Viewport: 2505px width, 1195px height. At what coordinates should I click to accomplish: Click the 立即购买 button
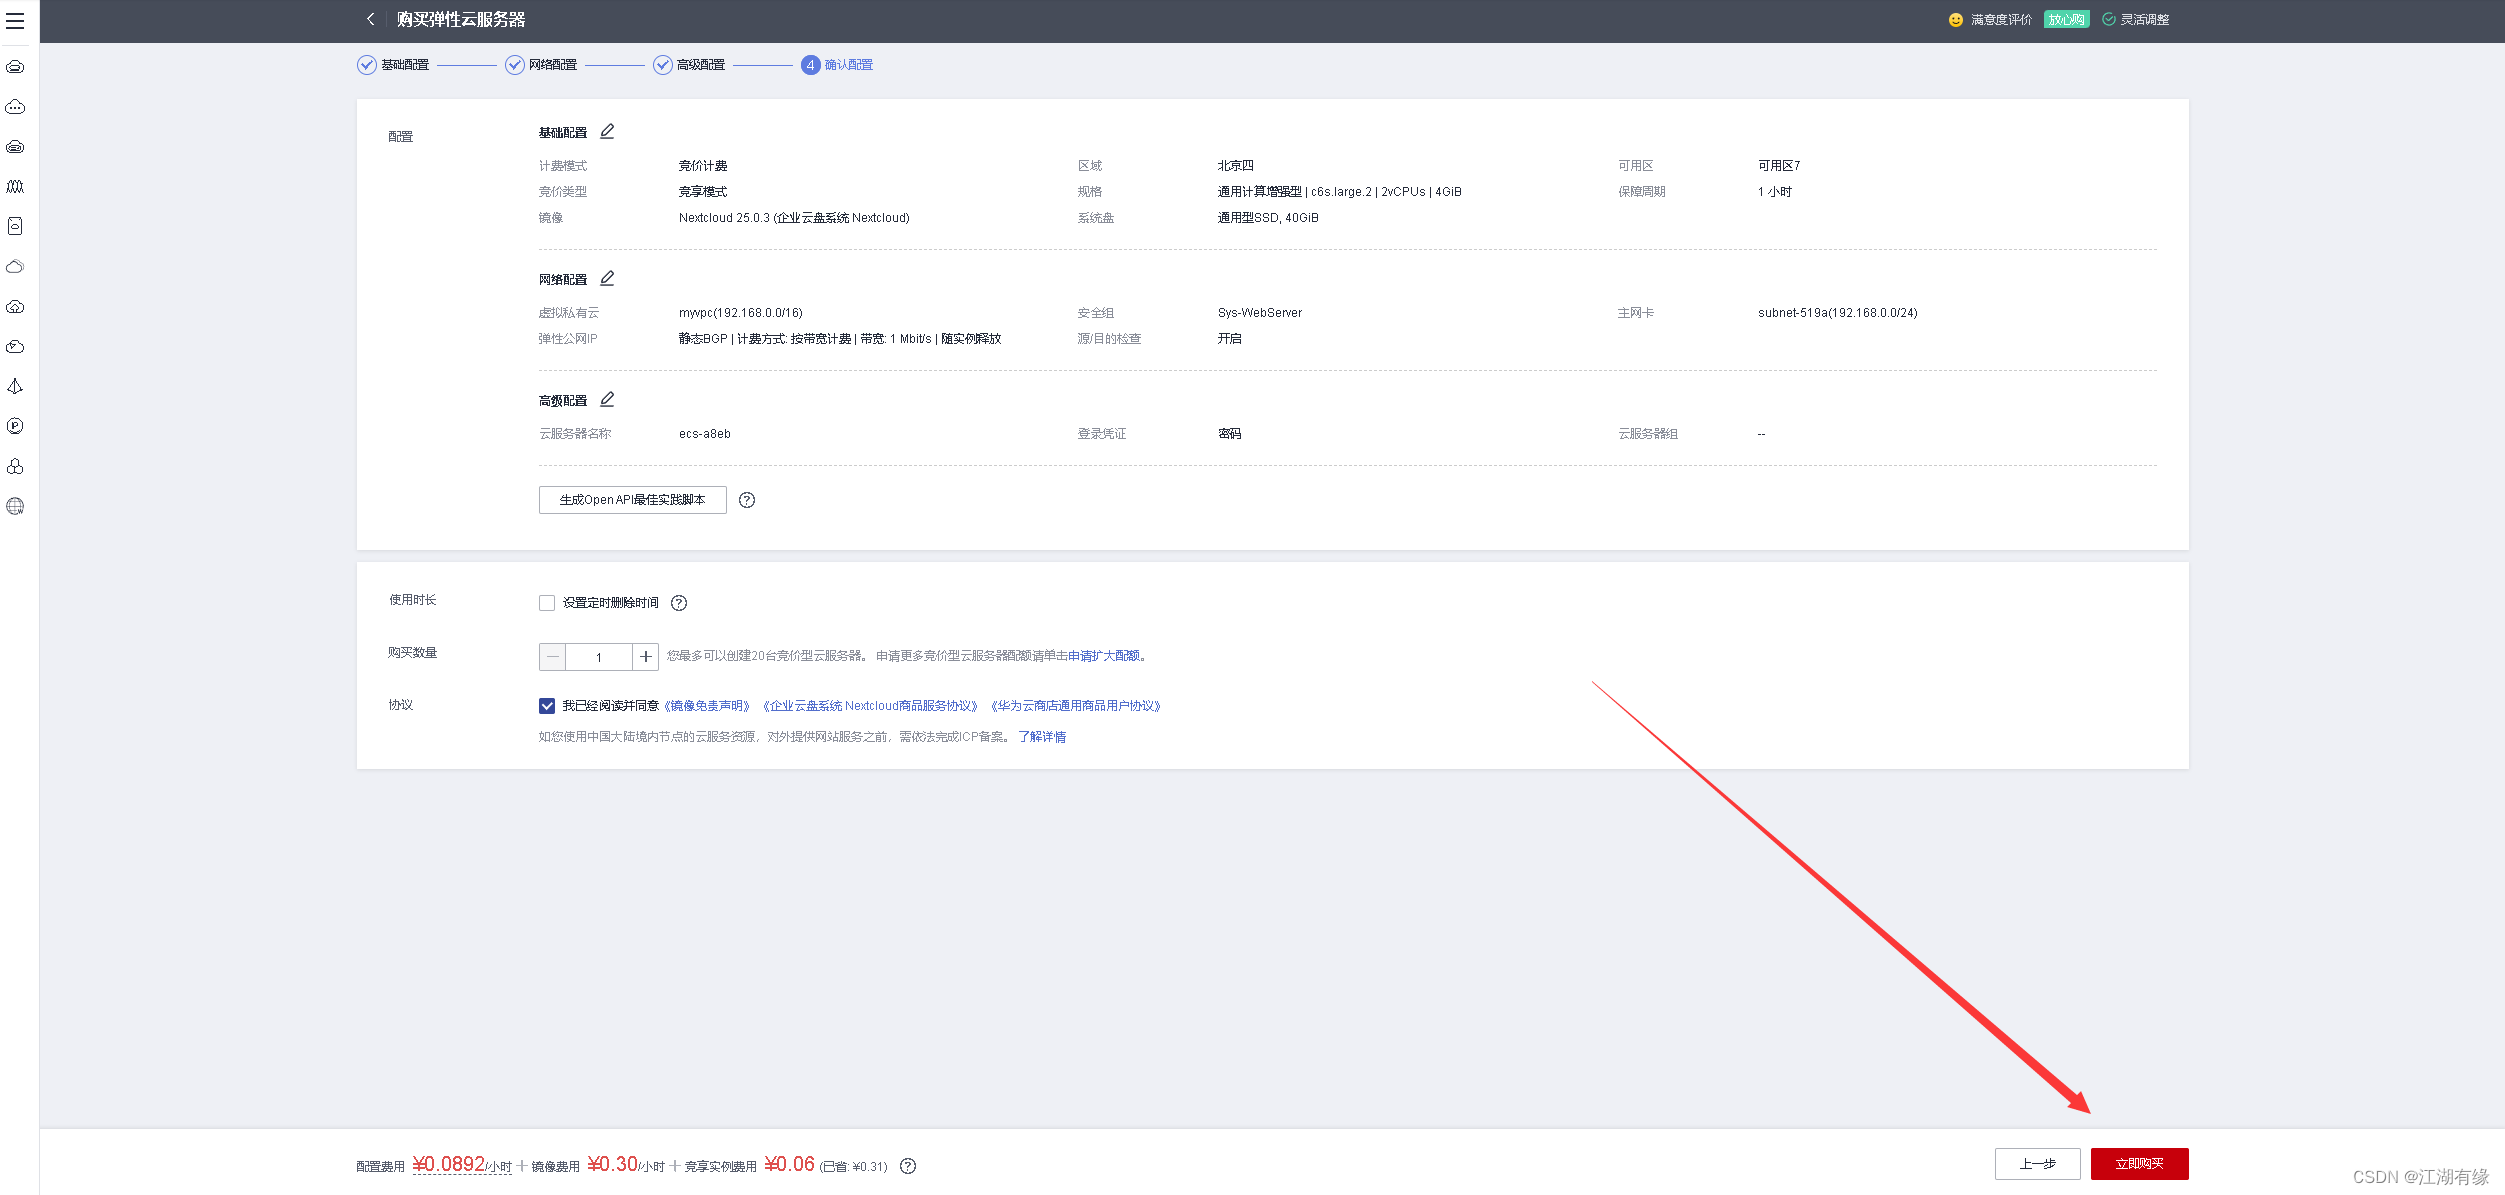point(2139,1164)
